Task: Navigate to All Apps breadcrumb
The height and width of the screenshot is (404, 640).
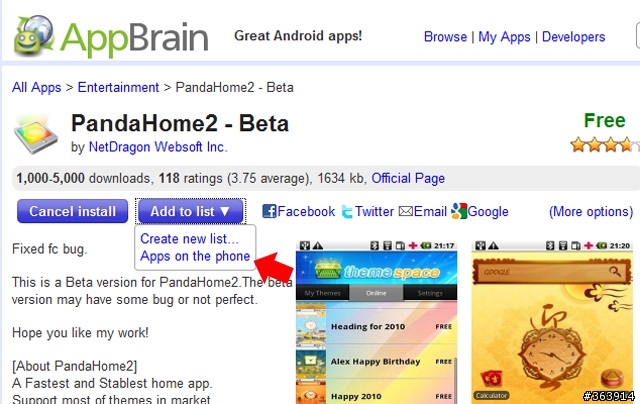Action: click(x=37, y=87)
